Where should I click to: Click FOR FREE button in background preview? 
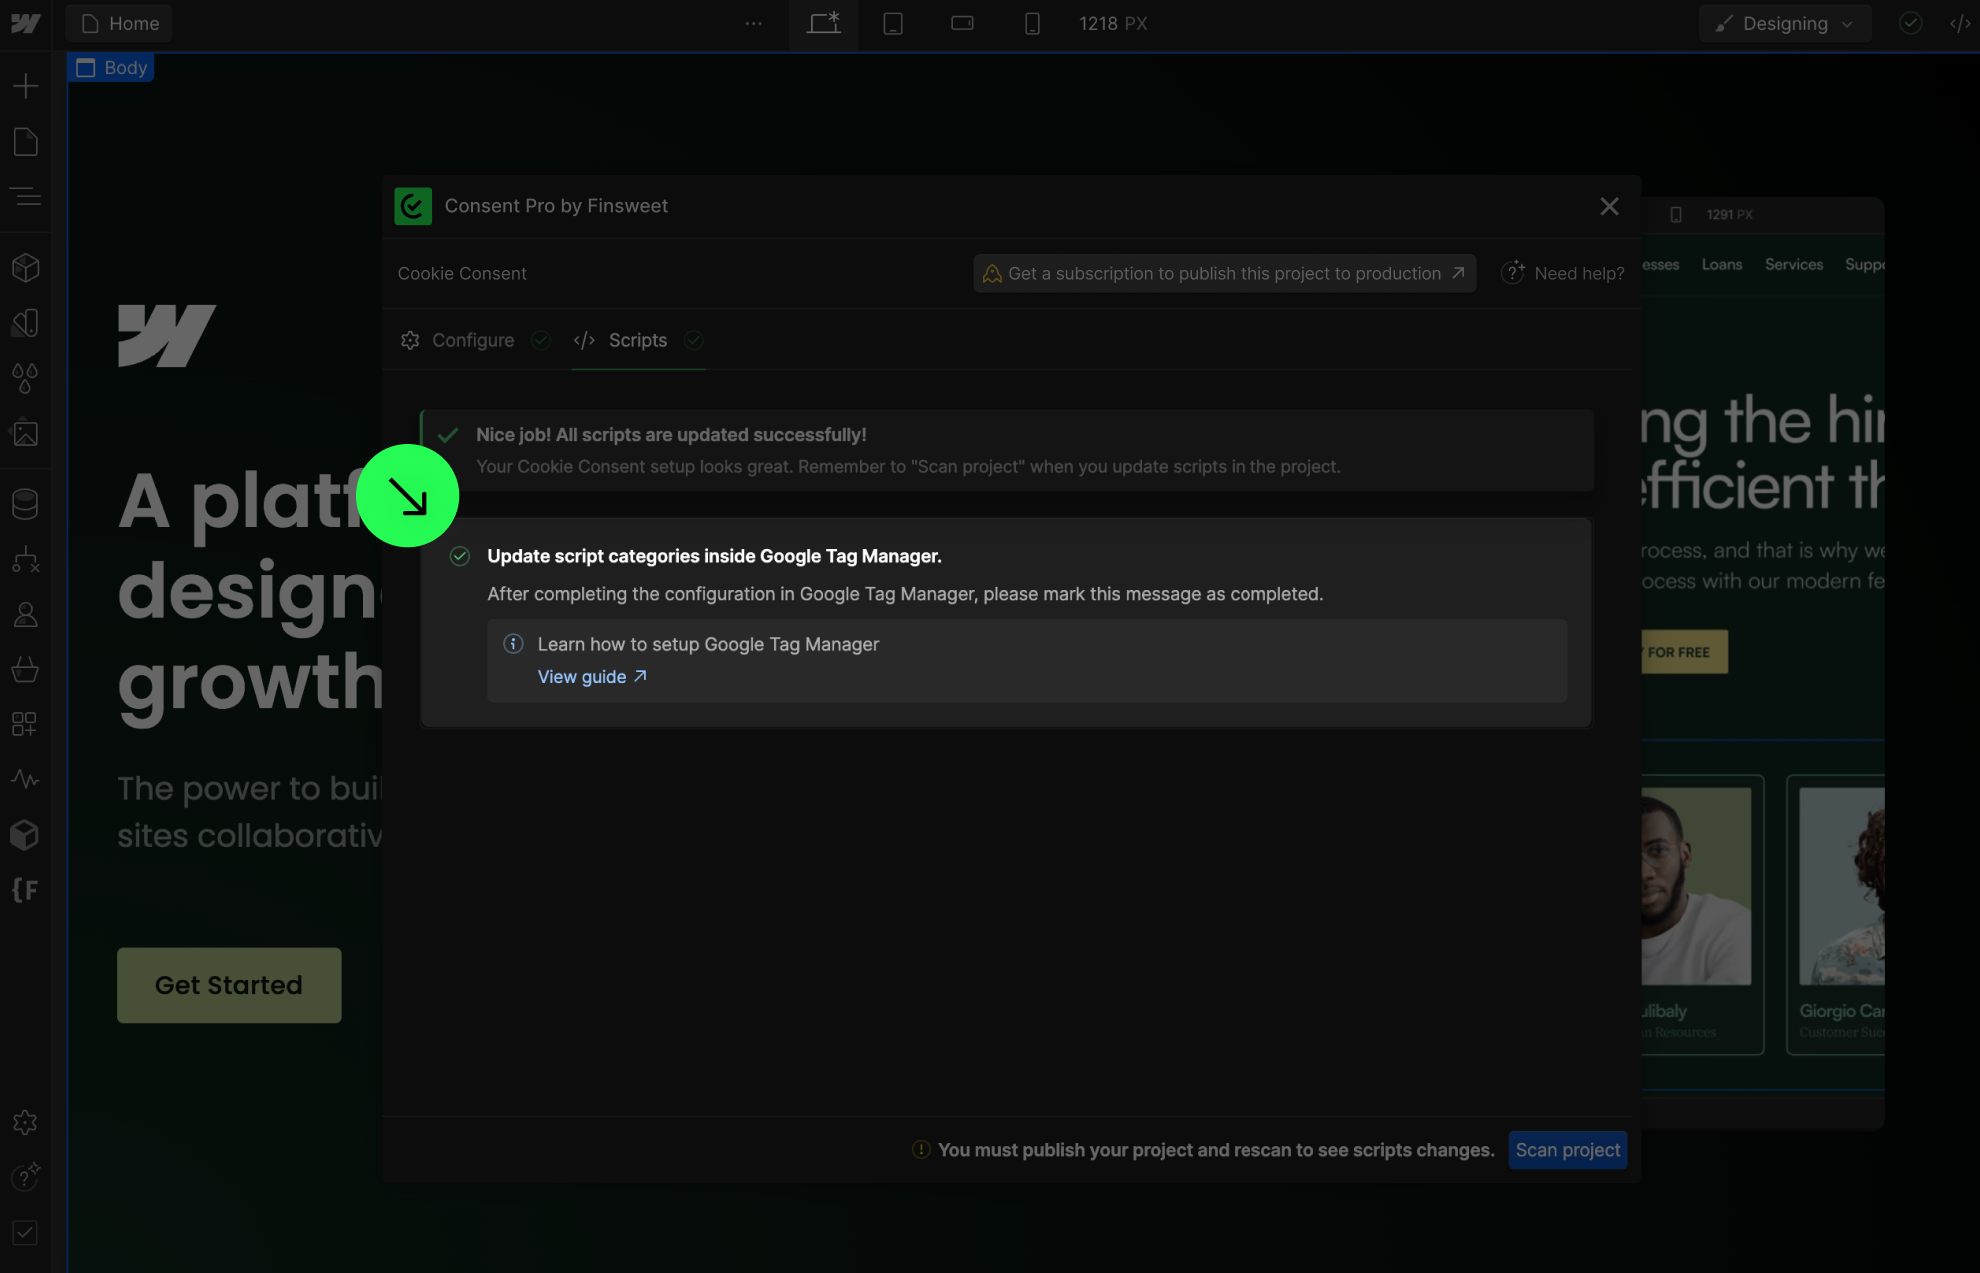click(1684, 652)
